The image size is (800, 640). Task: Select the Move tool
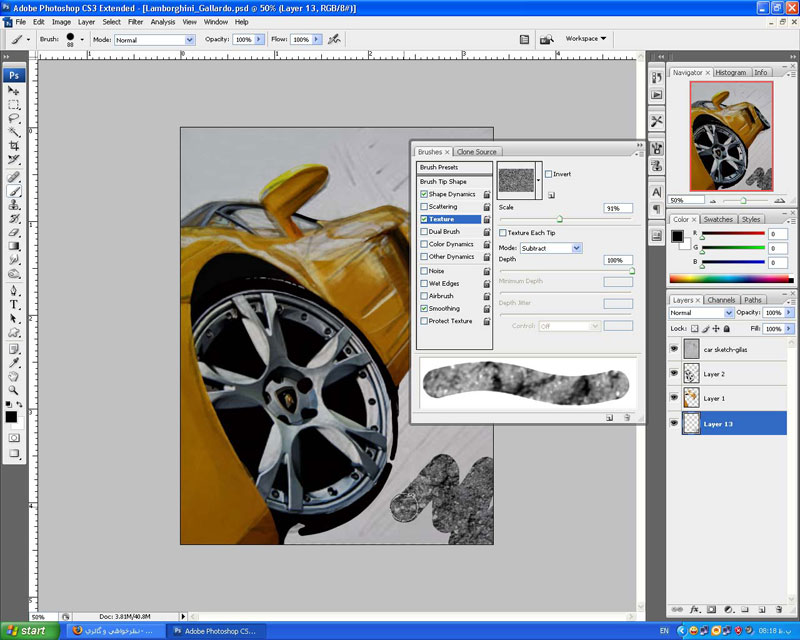[14, 91]
